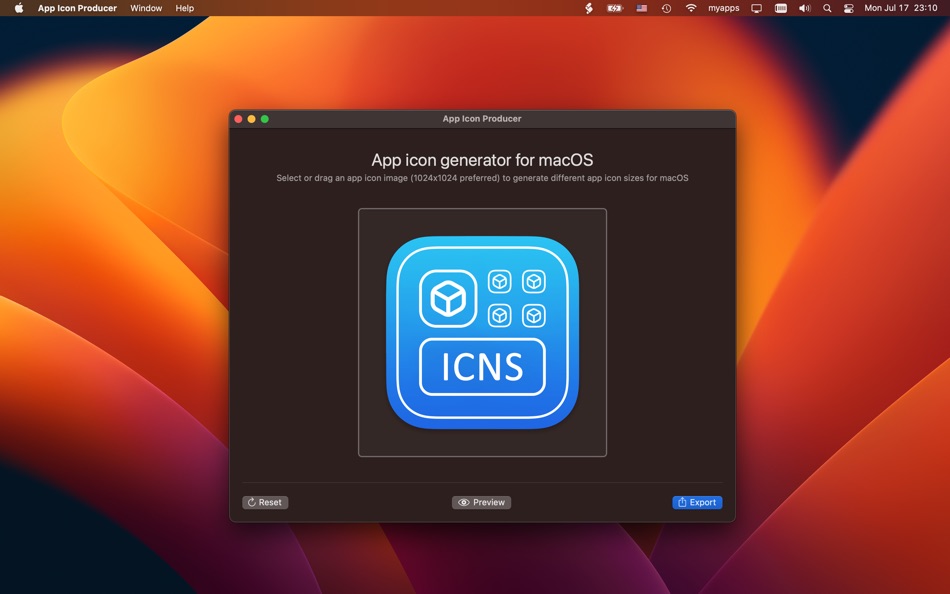Screen dimensions: 950x594
Task: Open the Window menu
Action: tap(146, 8)
